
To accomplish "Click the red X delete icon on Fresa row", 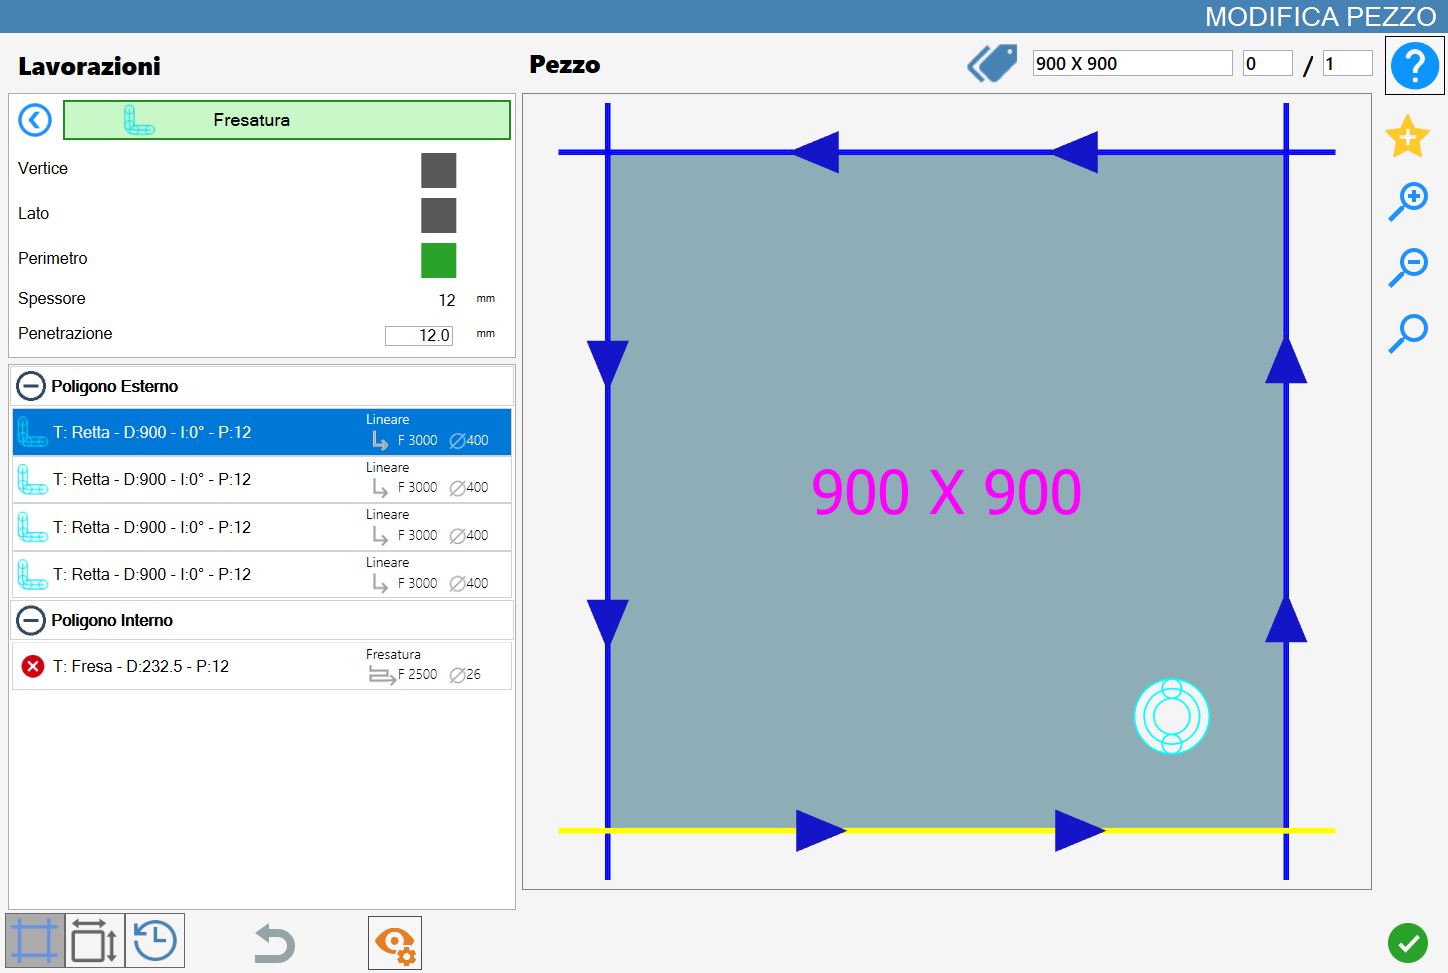I will [x=33, y=666].
